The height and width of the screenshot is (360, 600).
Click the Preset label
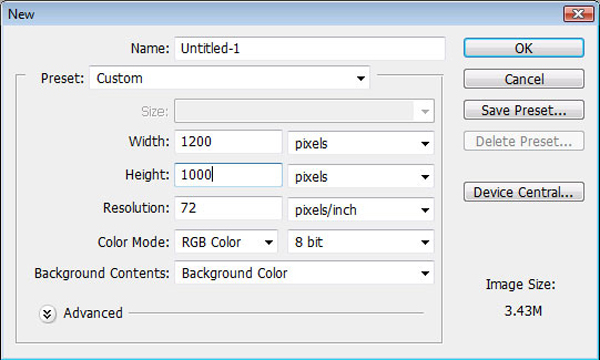click(x=62, y=78)
